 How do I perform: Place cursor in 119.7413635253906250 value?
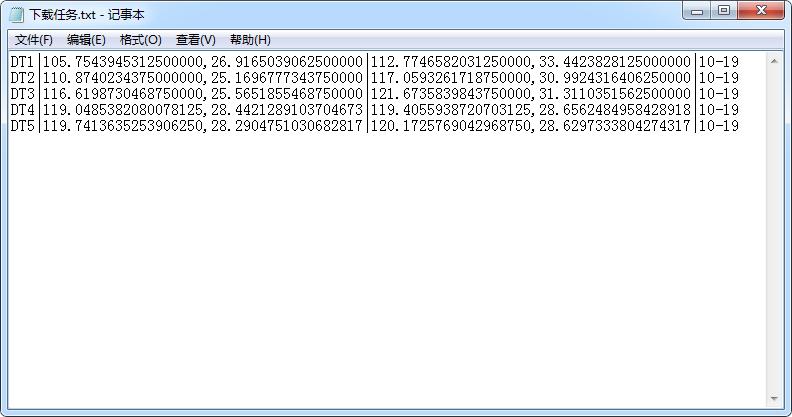point(123,126)
